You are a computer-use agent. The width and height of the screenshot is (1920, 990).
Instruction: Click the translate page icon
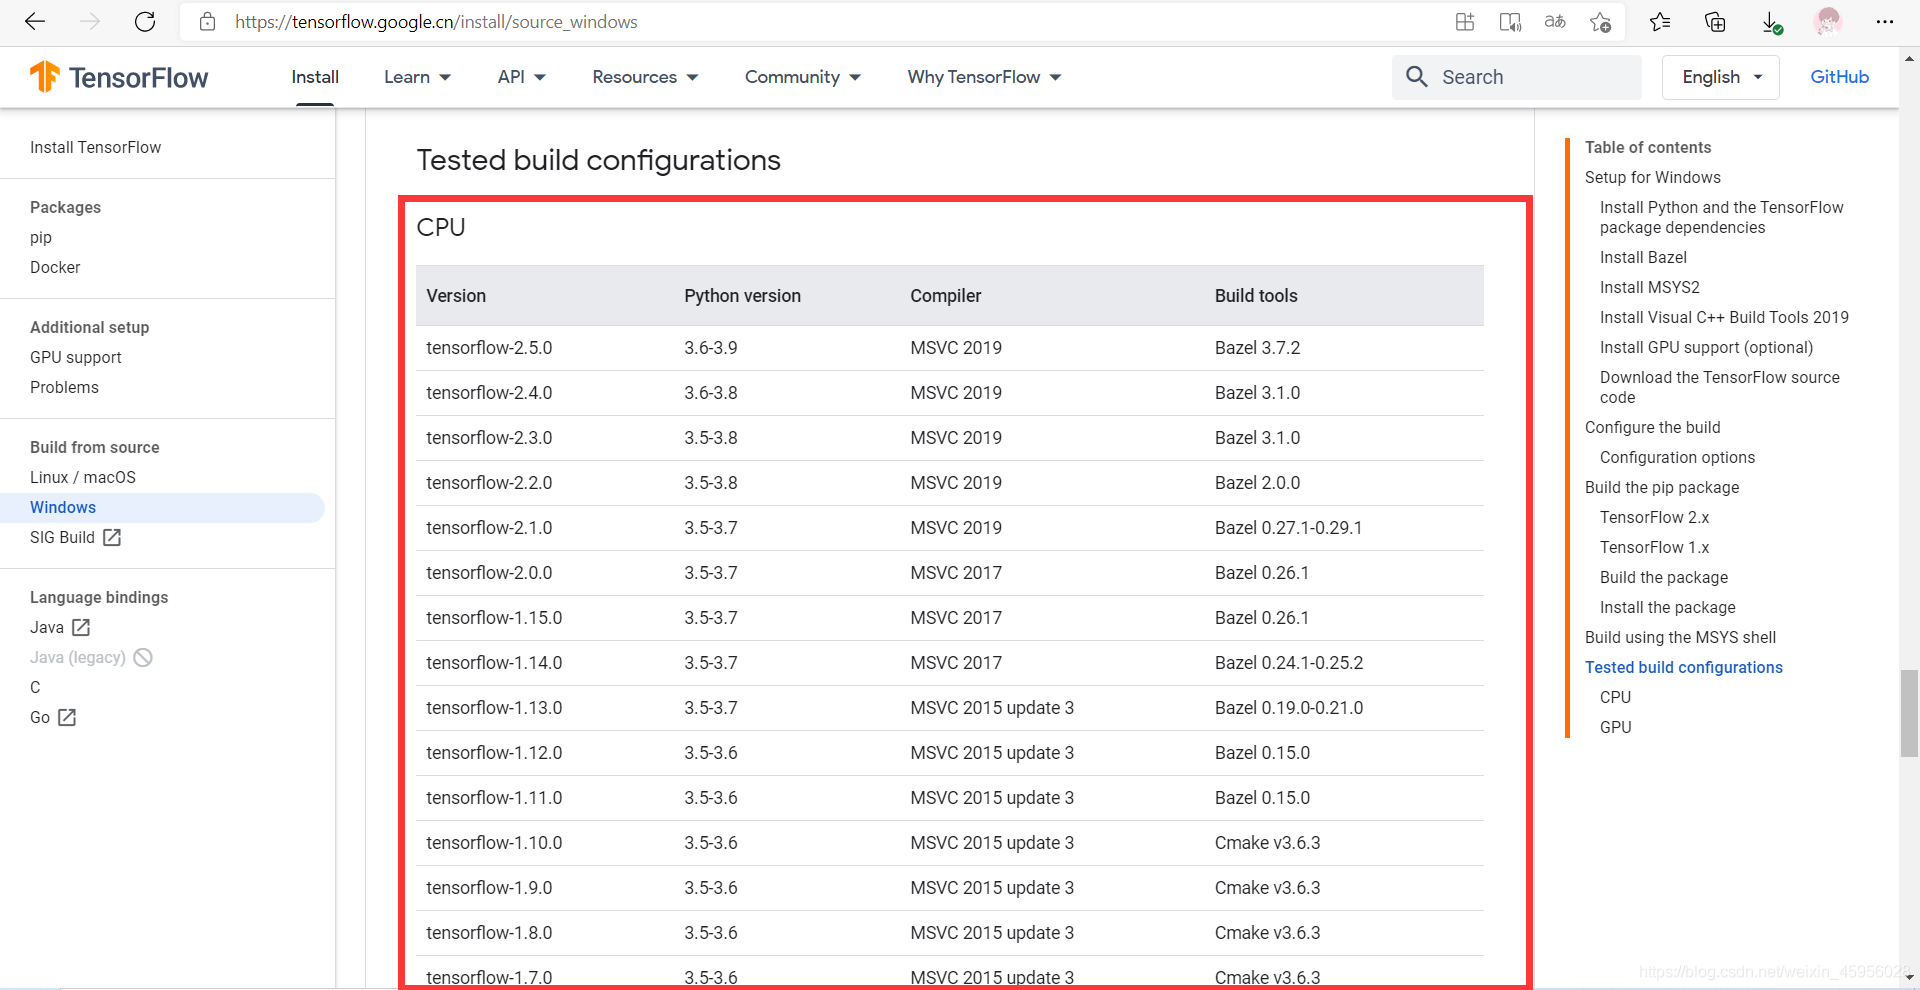tap(1555, 22)
